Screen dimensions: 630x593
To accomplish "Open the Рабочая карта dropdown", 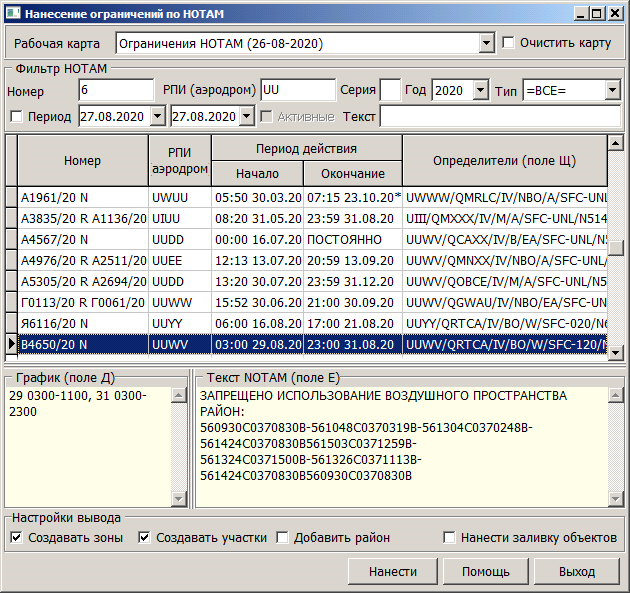I will click(486, 44).
